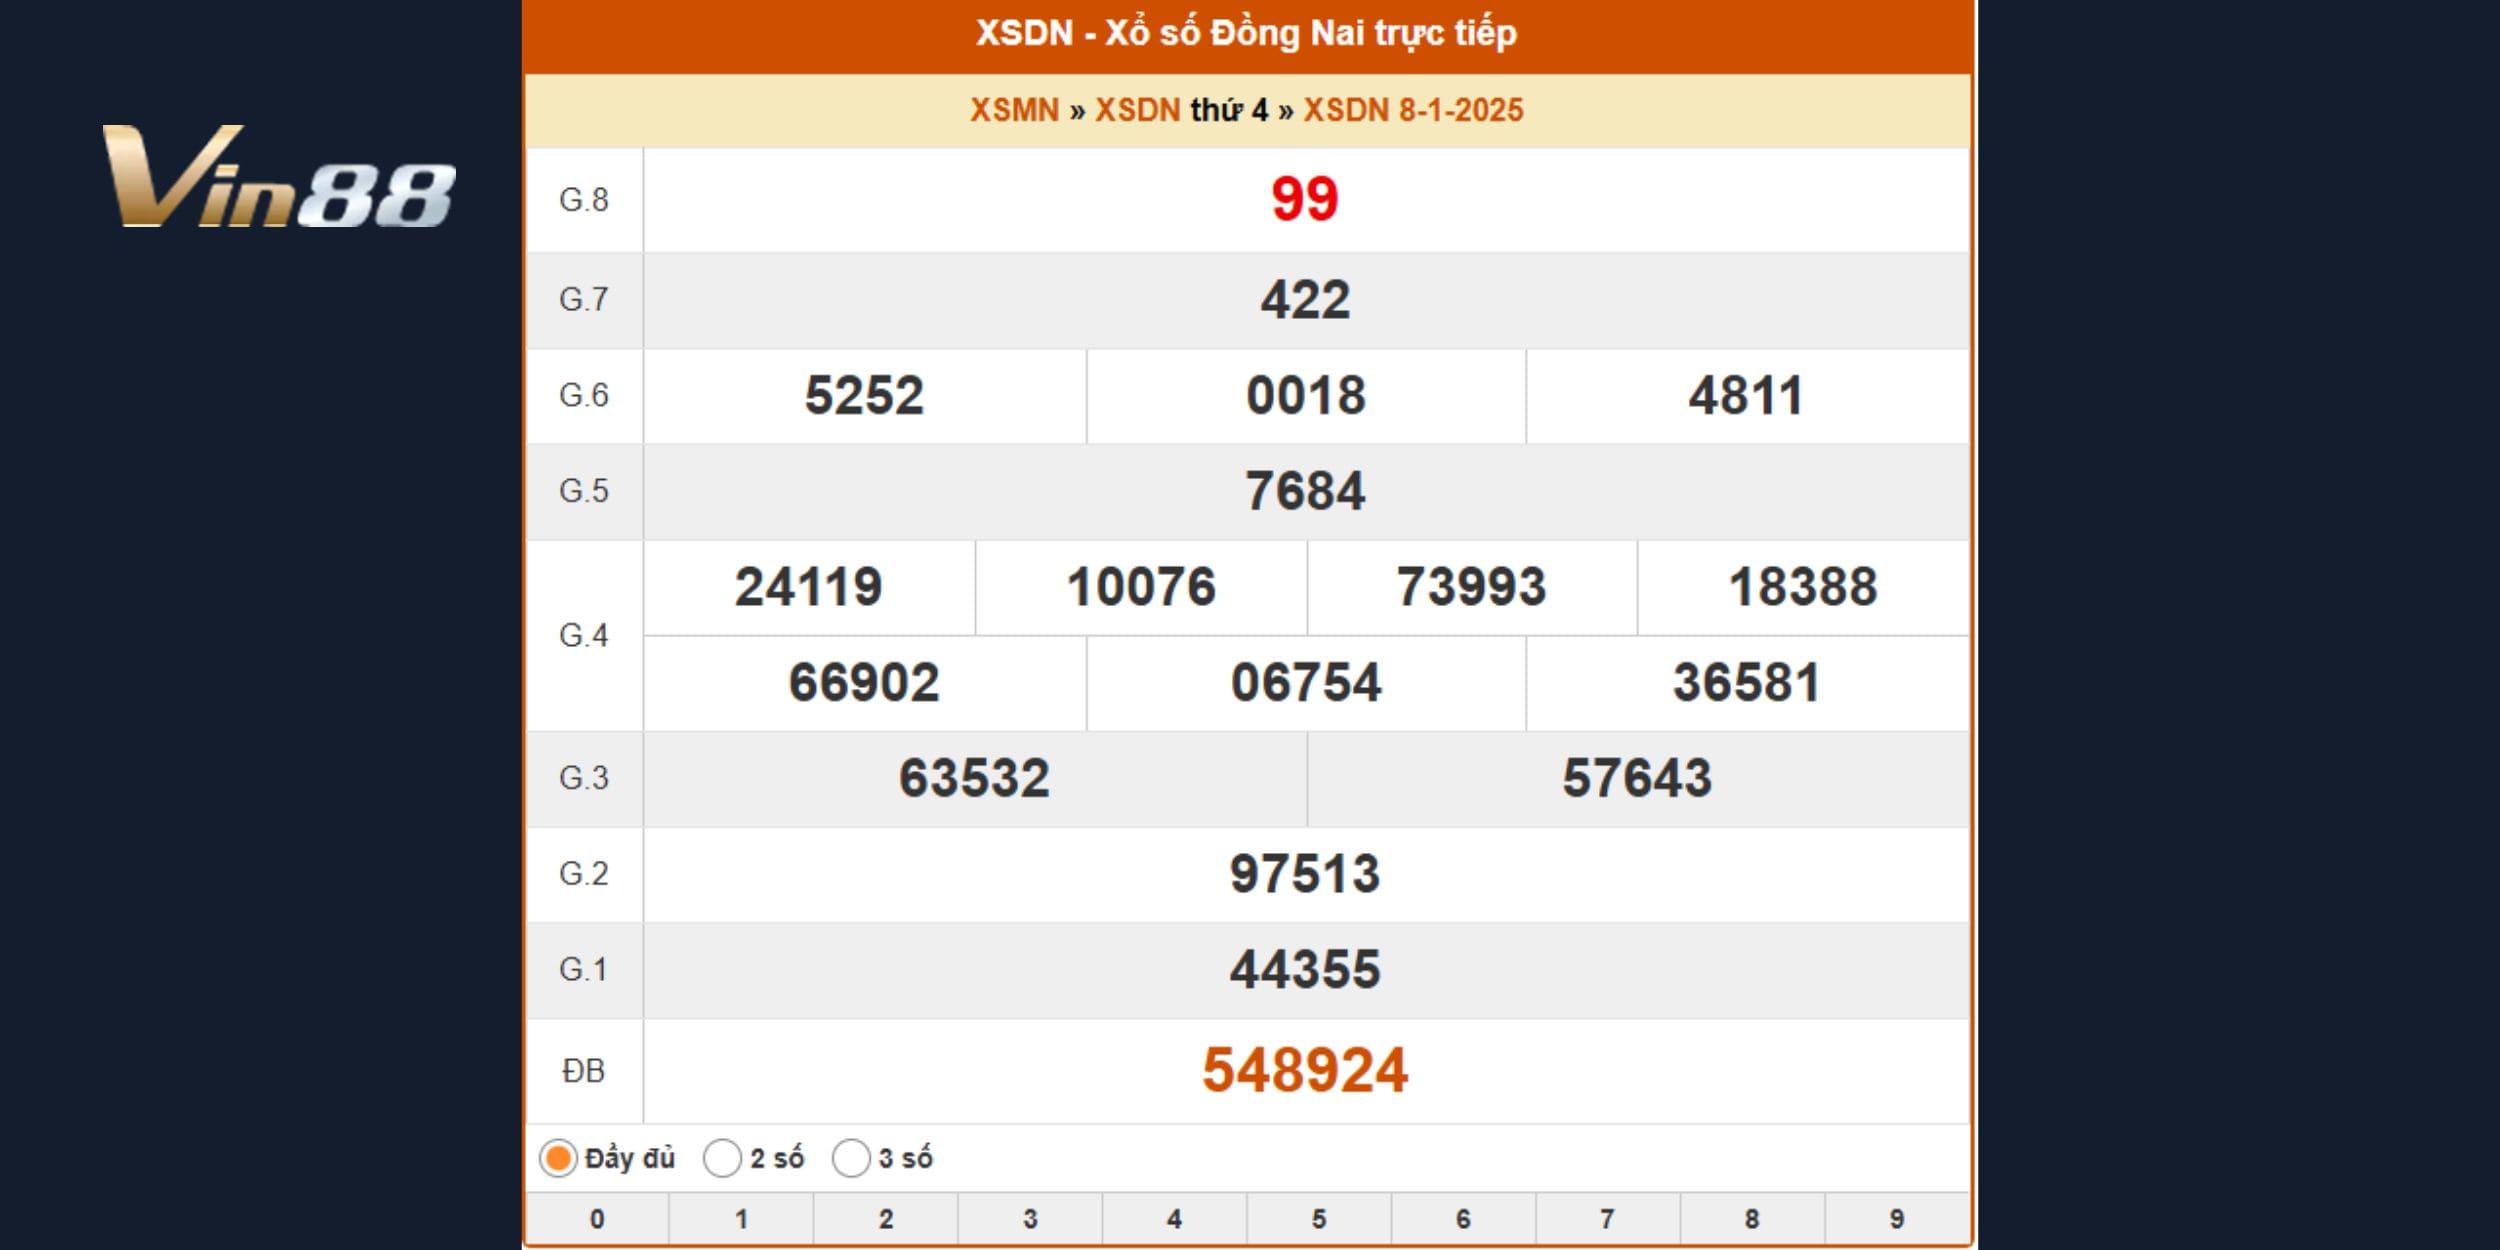Screen dimensions: 2500x1250
Task: Click the G.4 number 24119
Action: click(809, 587)
